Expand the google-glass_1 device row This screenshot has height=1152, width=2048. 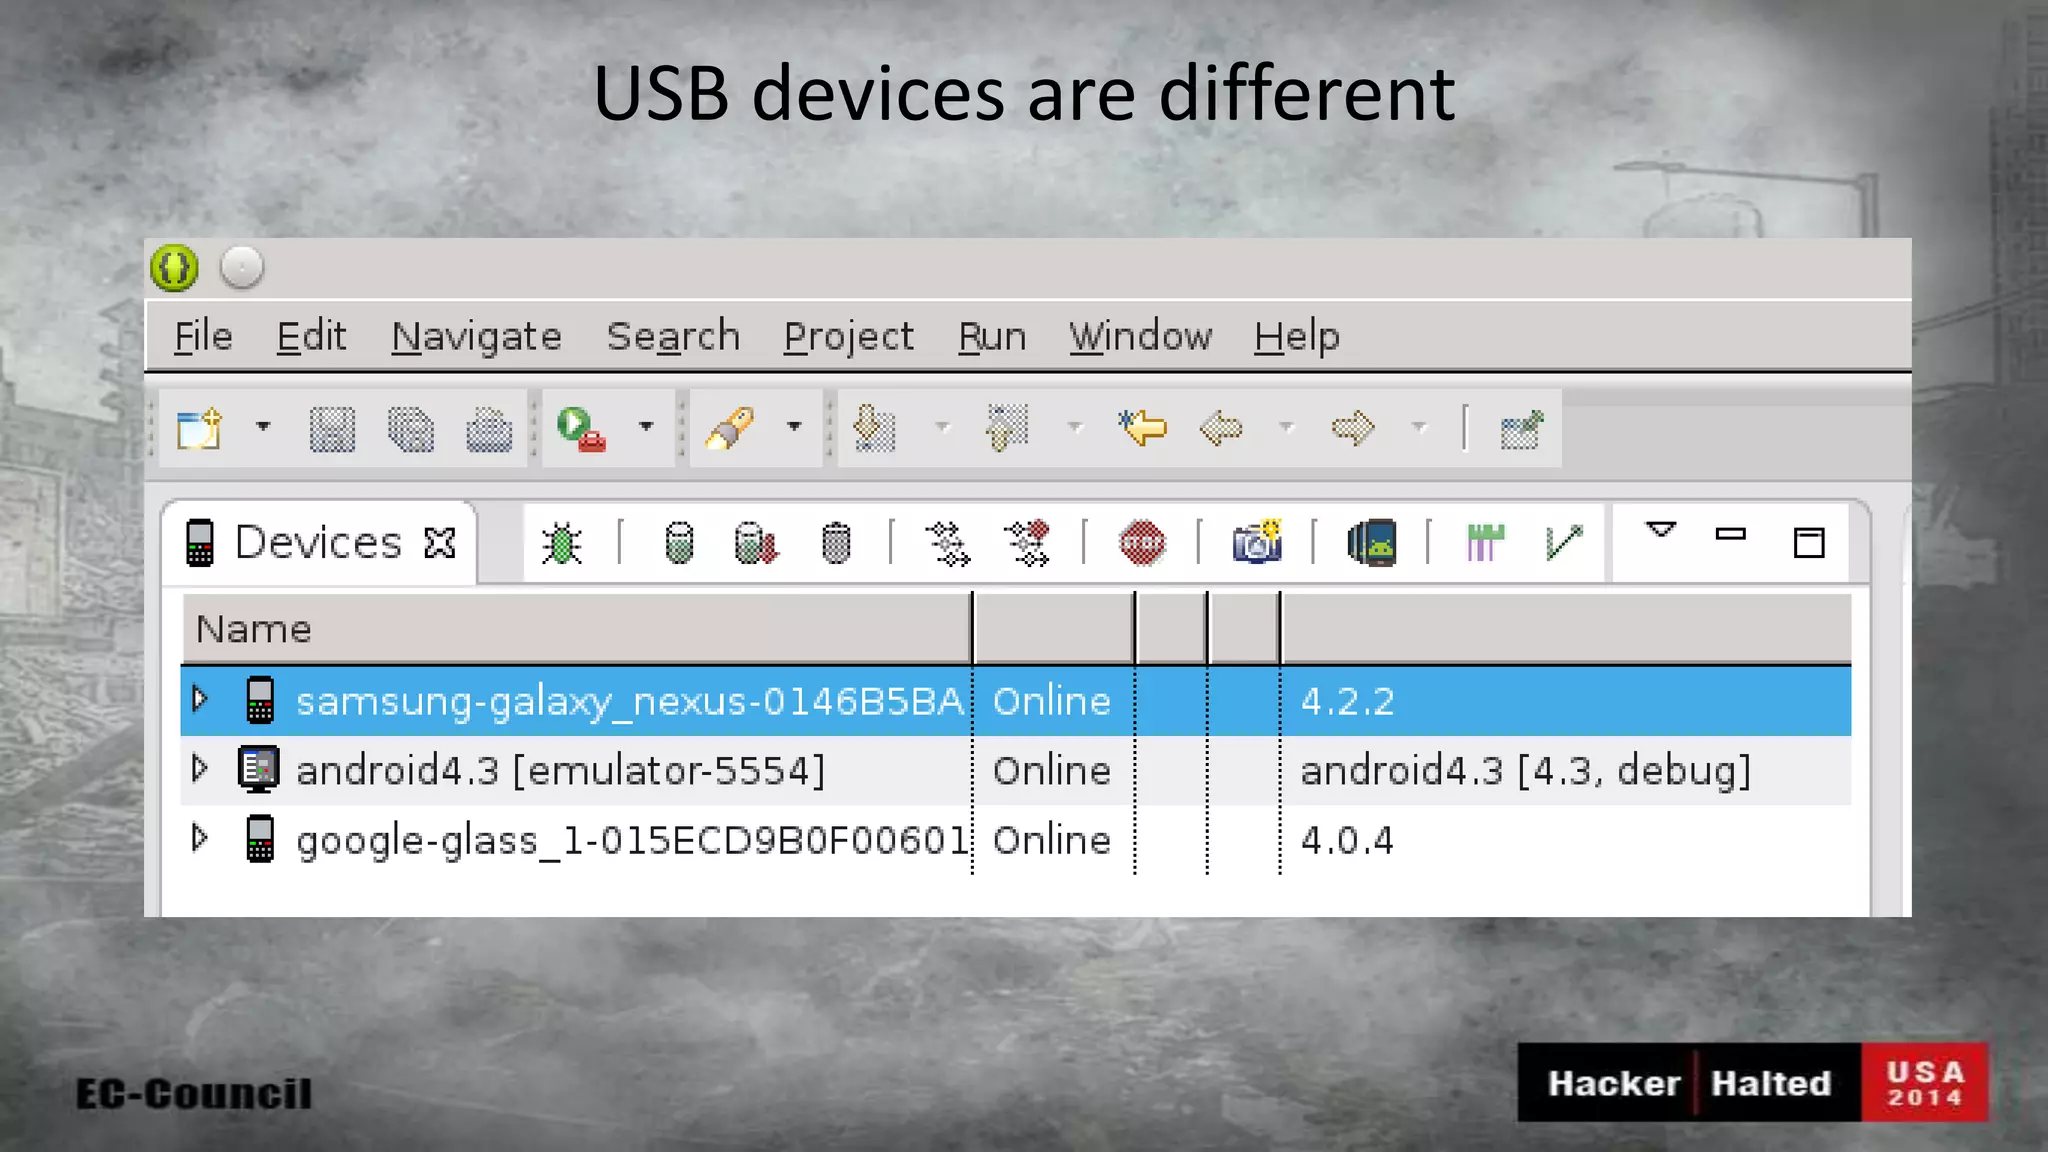tap(200, 837)
